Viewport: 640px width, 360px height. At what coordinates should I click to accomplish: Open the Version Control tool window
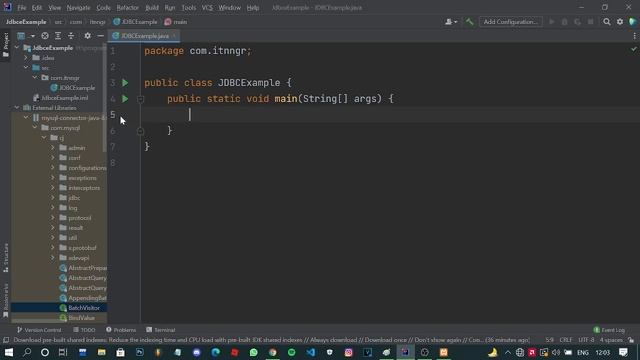pyautogui.click(x=39, y=330)
